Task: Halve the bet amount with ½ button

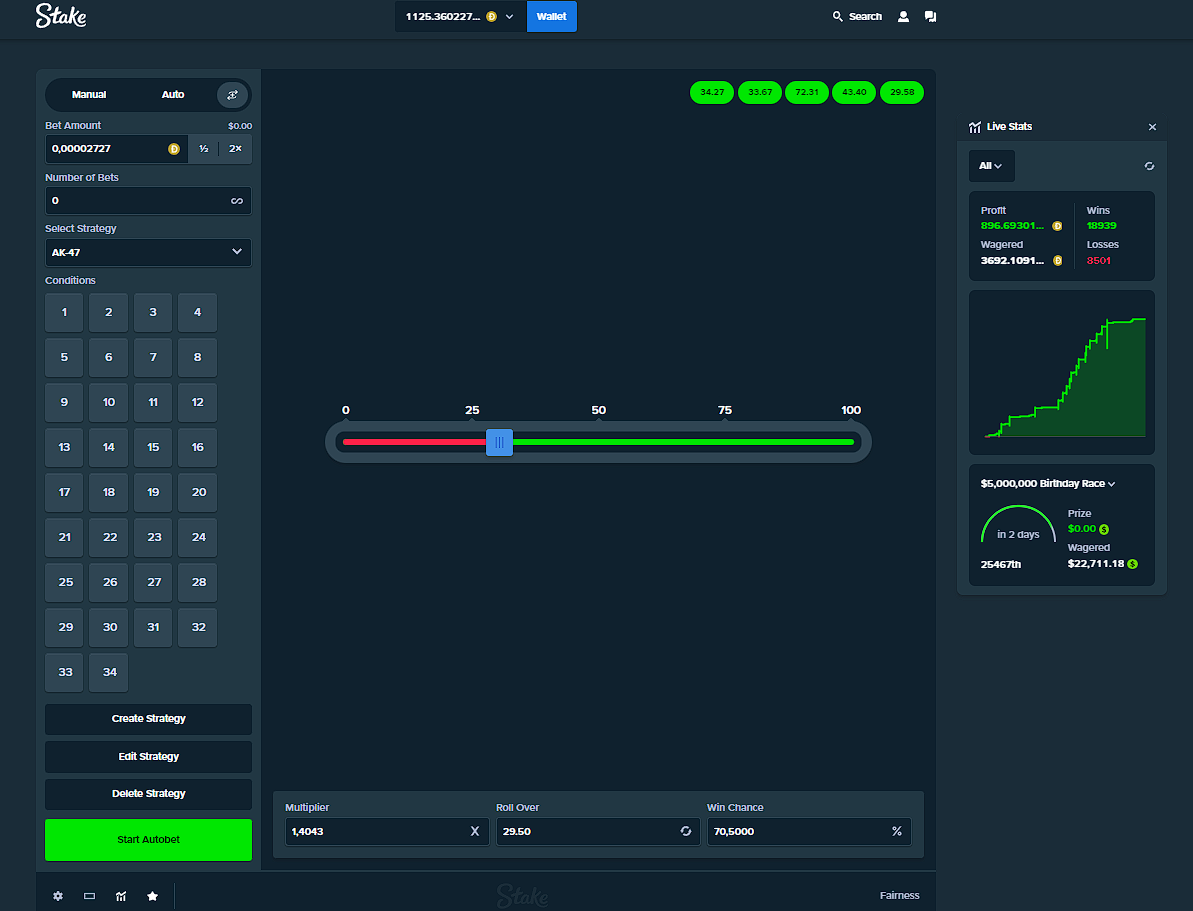Action: [204, 148]
